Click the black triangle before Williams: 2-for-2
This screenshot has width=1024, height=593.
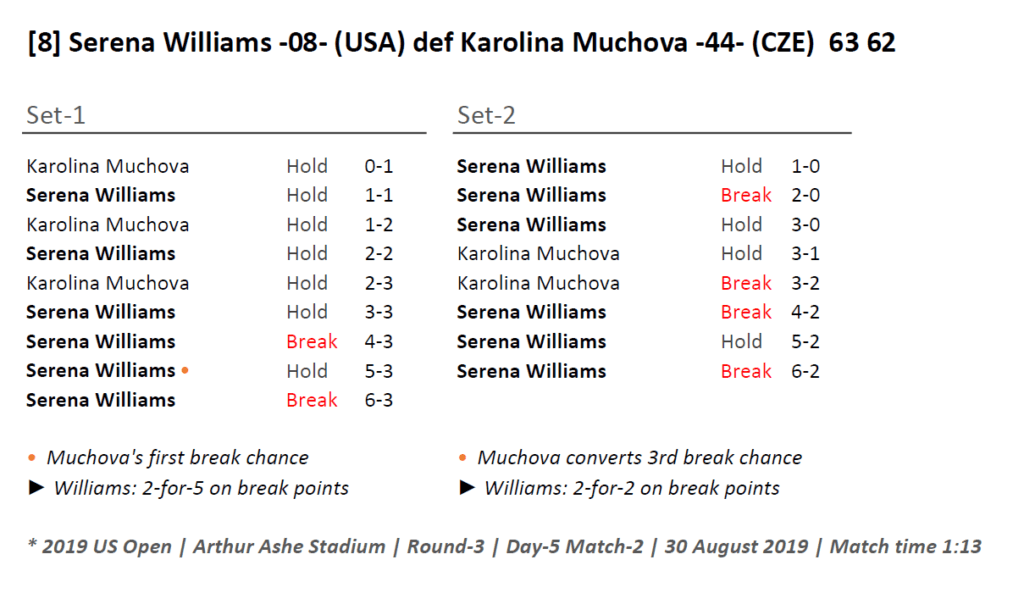[x=465, y=489]
